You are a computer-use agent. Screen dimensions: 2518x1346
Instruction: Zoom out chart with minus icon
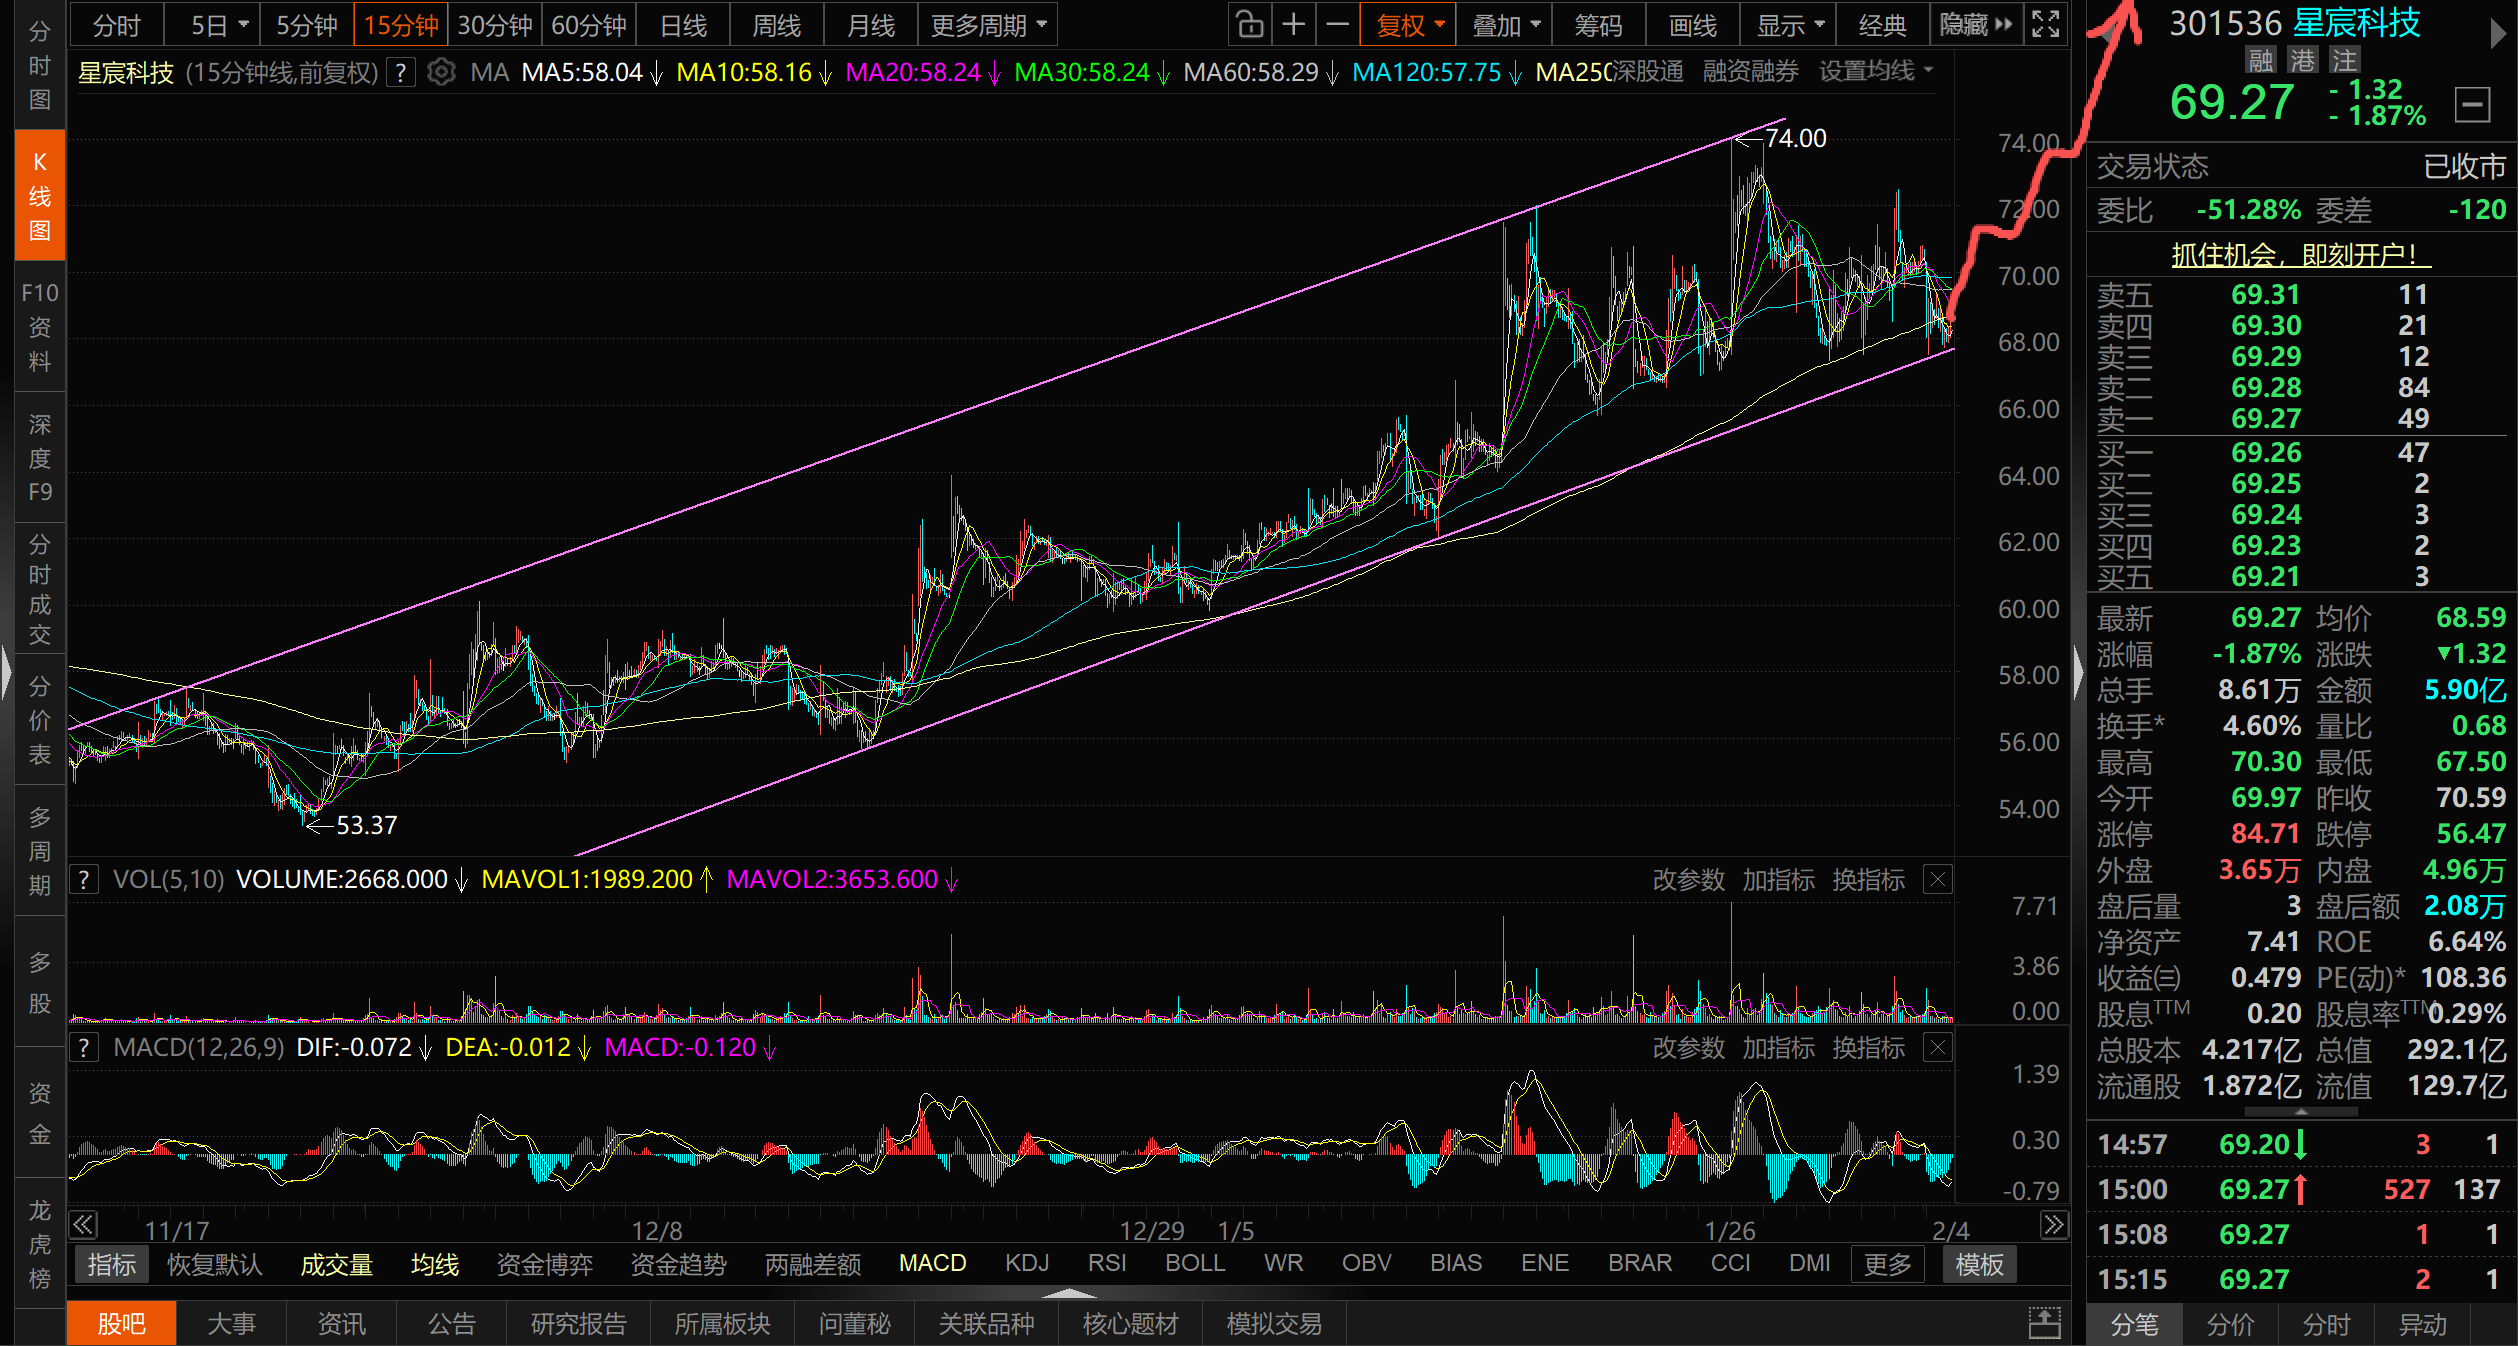click(x=1337, y=25)
